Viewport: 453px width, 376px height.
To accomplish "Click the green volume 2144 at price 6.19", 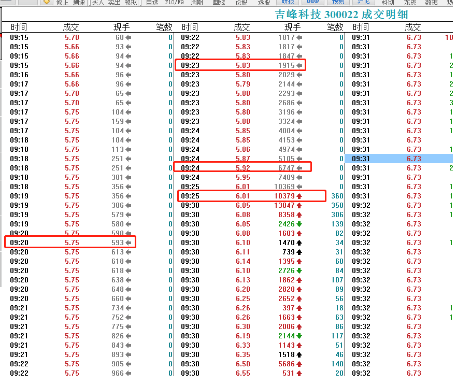I will tap(287, 336).
